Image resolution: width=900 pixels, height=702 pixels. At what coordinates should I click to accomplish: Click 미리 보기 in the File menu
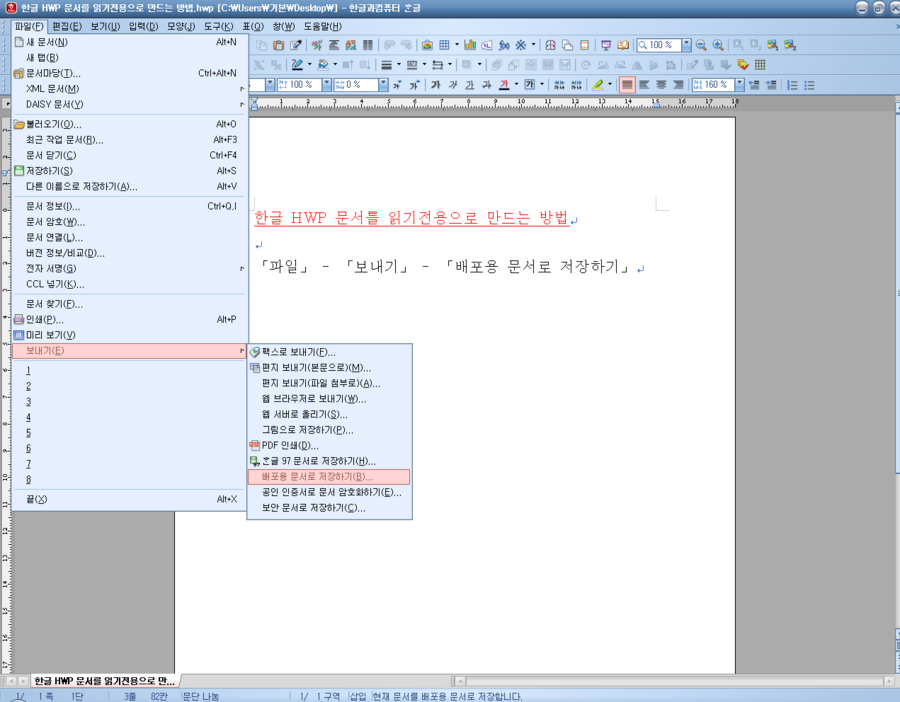tap(130, 335)
